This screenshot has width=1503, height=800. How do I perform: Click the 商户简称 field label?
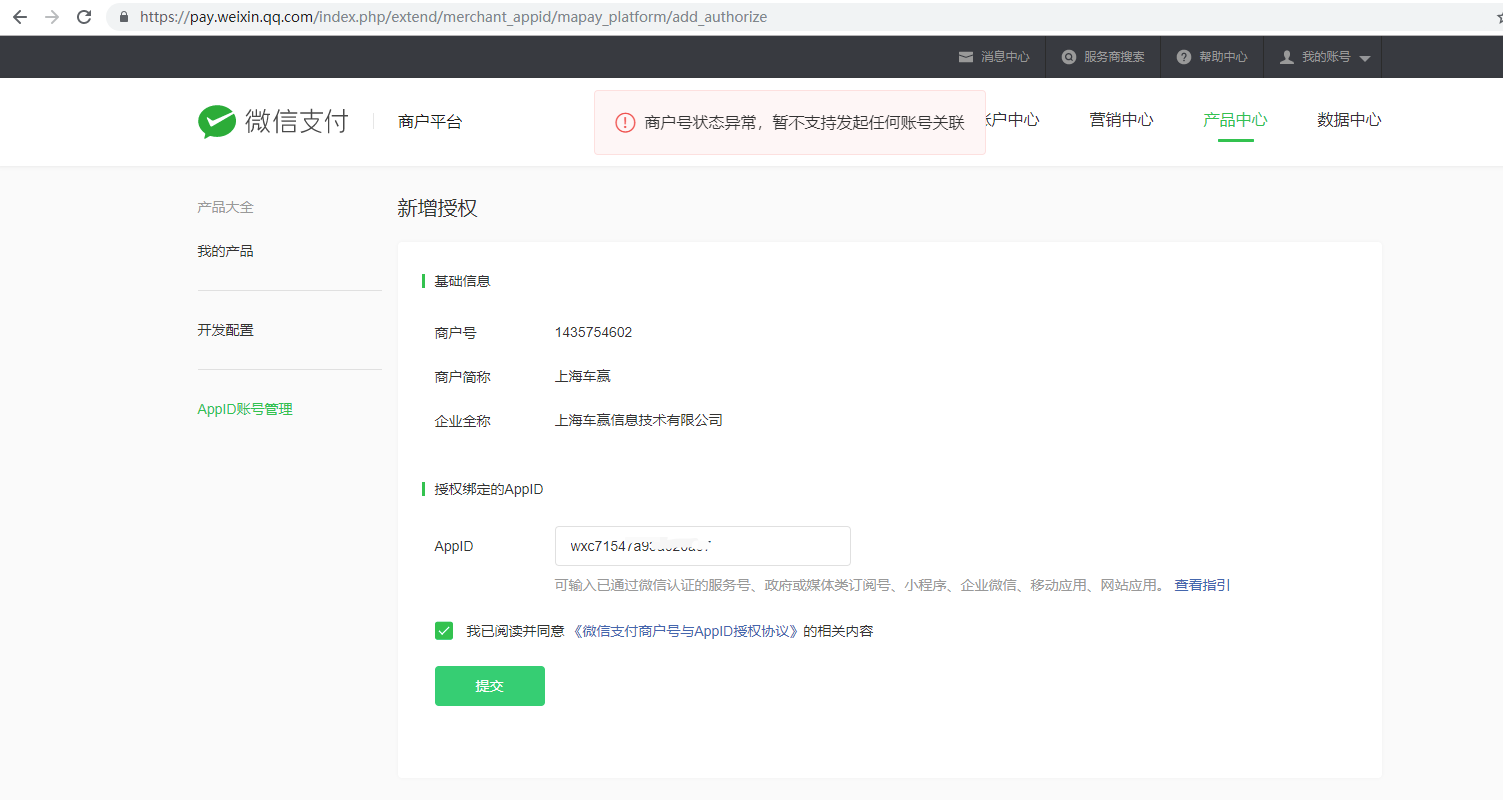[x=462, y=377]
